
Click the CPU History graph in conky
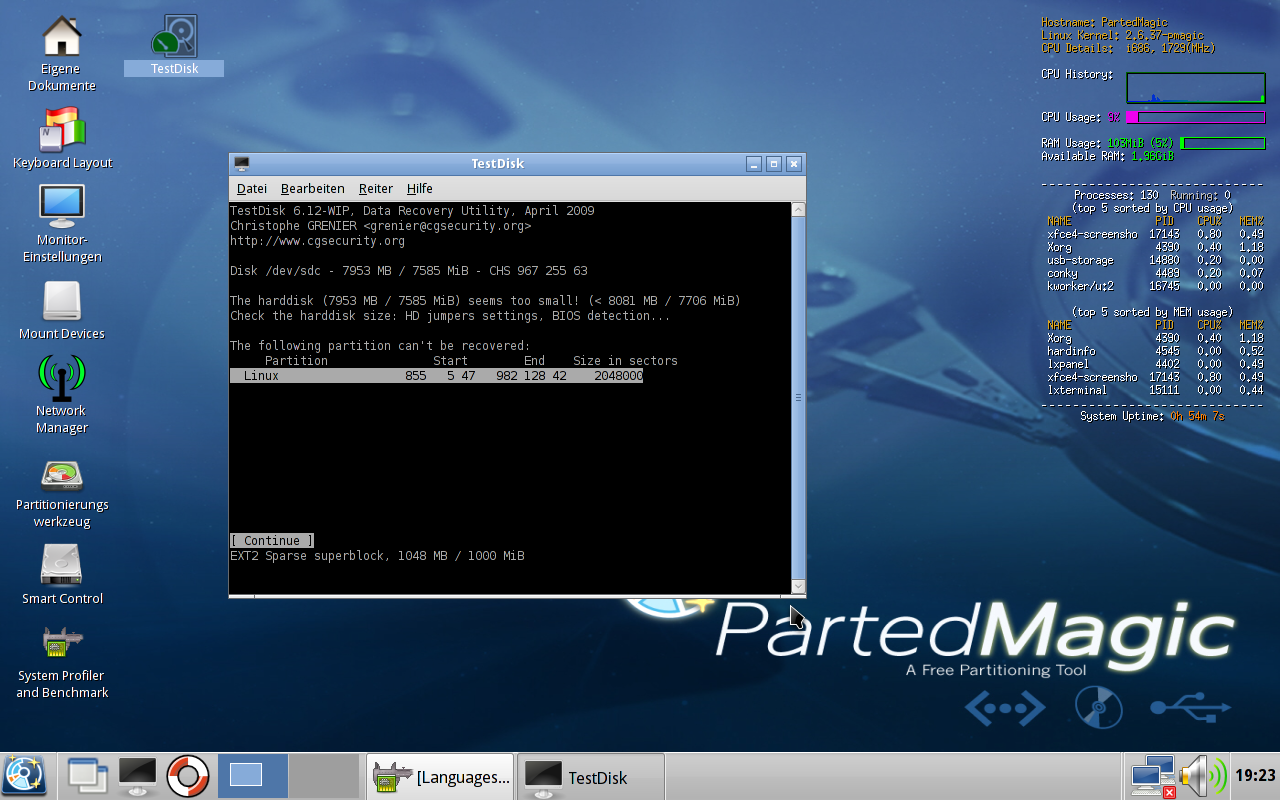coord(1196,88)
